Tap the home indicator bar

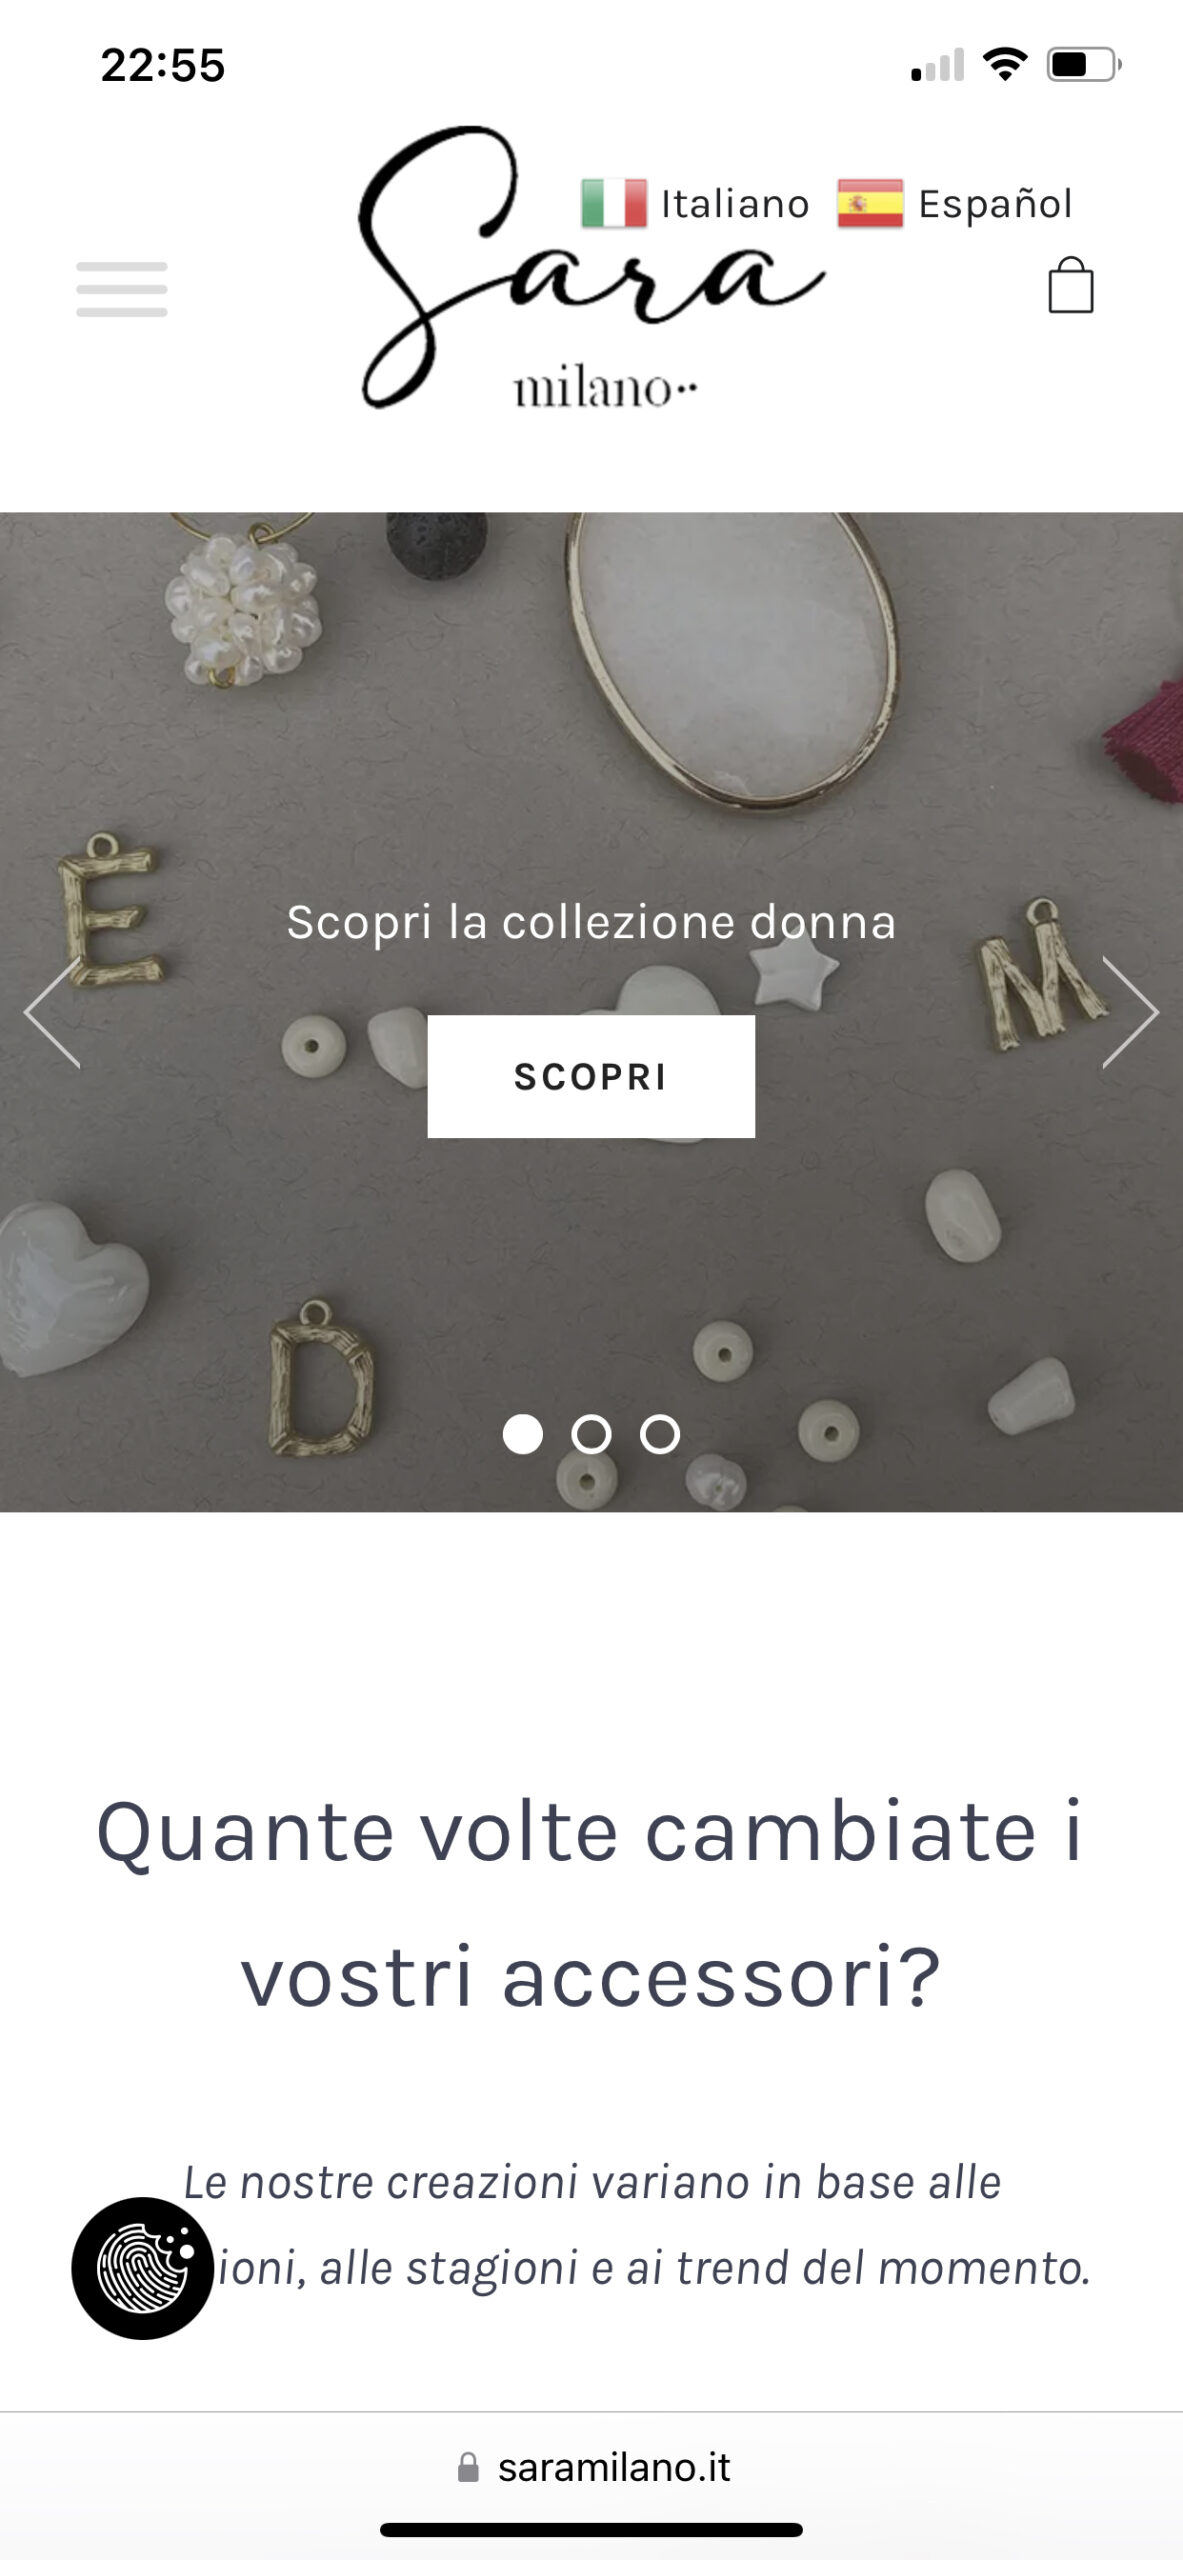click(x=591, y=2530)
